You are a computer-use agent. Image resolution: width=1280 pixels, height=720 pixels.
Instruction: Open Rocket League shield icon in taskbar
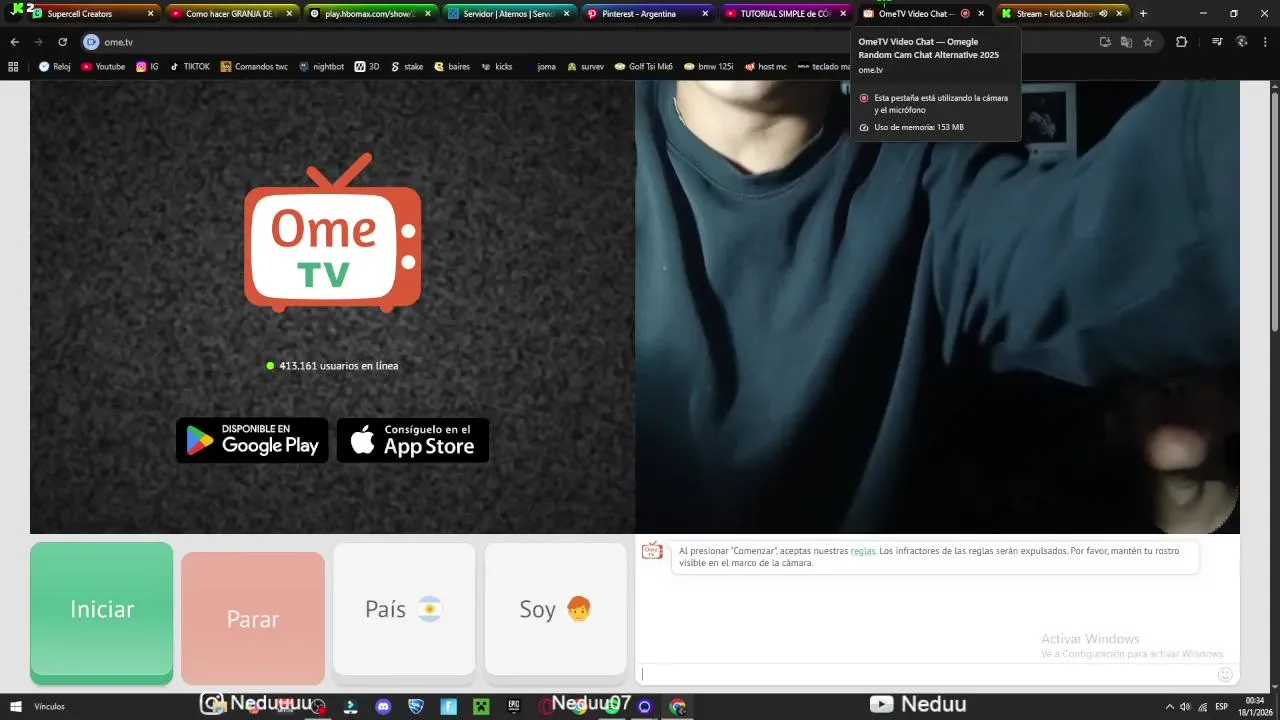tap(416, 706)
